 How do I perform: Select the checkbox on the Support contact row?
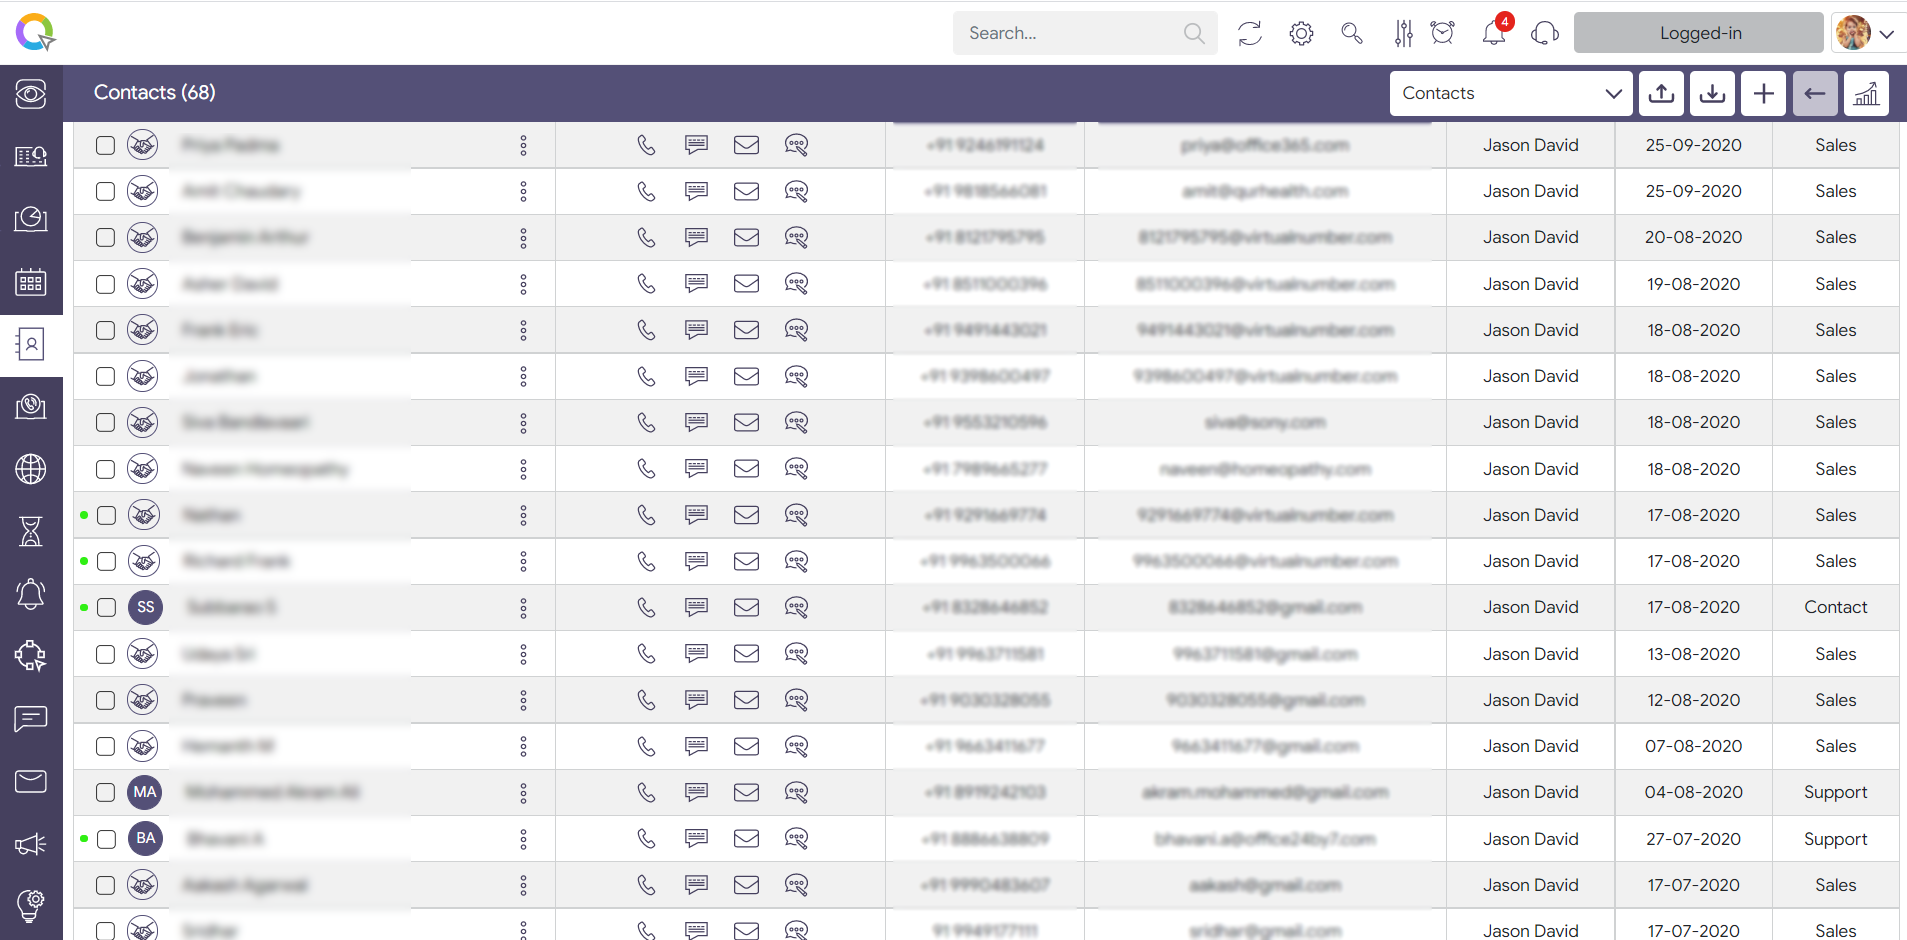105,792
